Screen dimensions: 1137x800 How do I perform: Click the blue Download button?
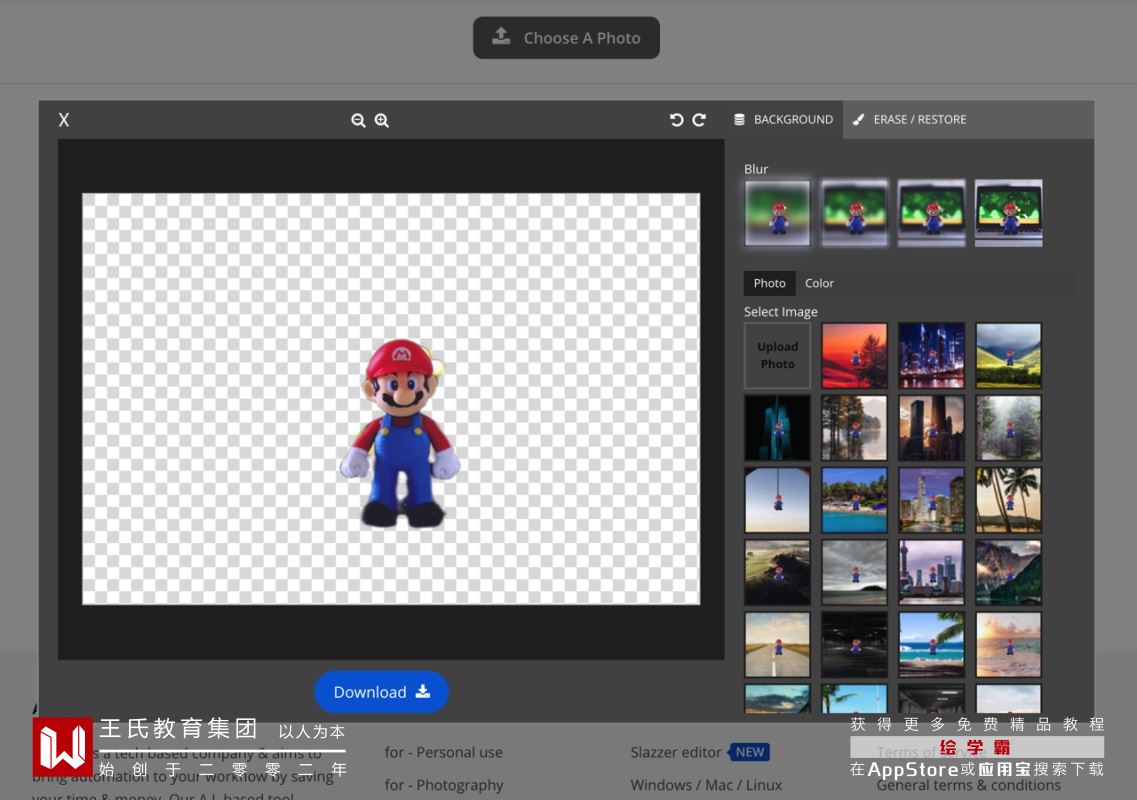[381, 692]
